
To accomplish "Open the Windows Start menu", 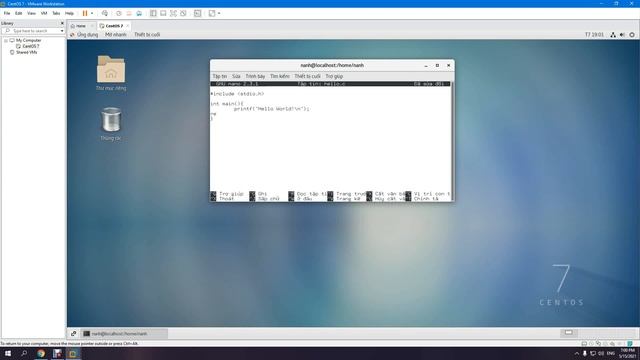I will (x=8, y=353).
